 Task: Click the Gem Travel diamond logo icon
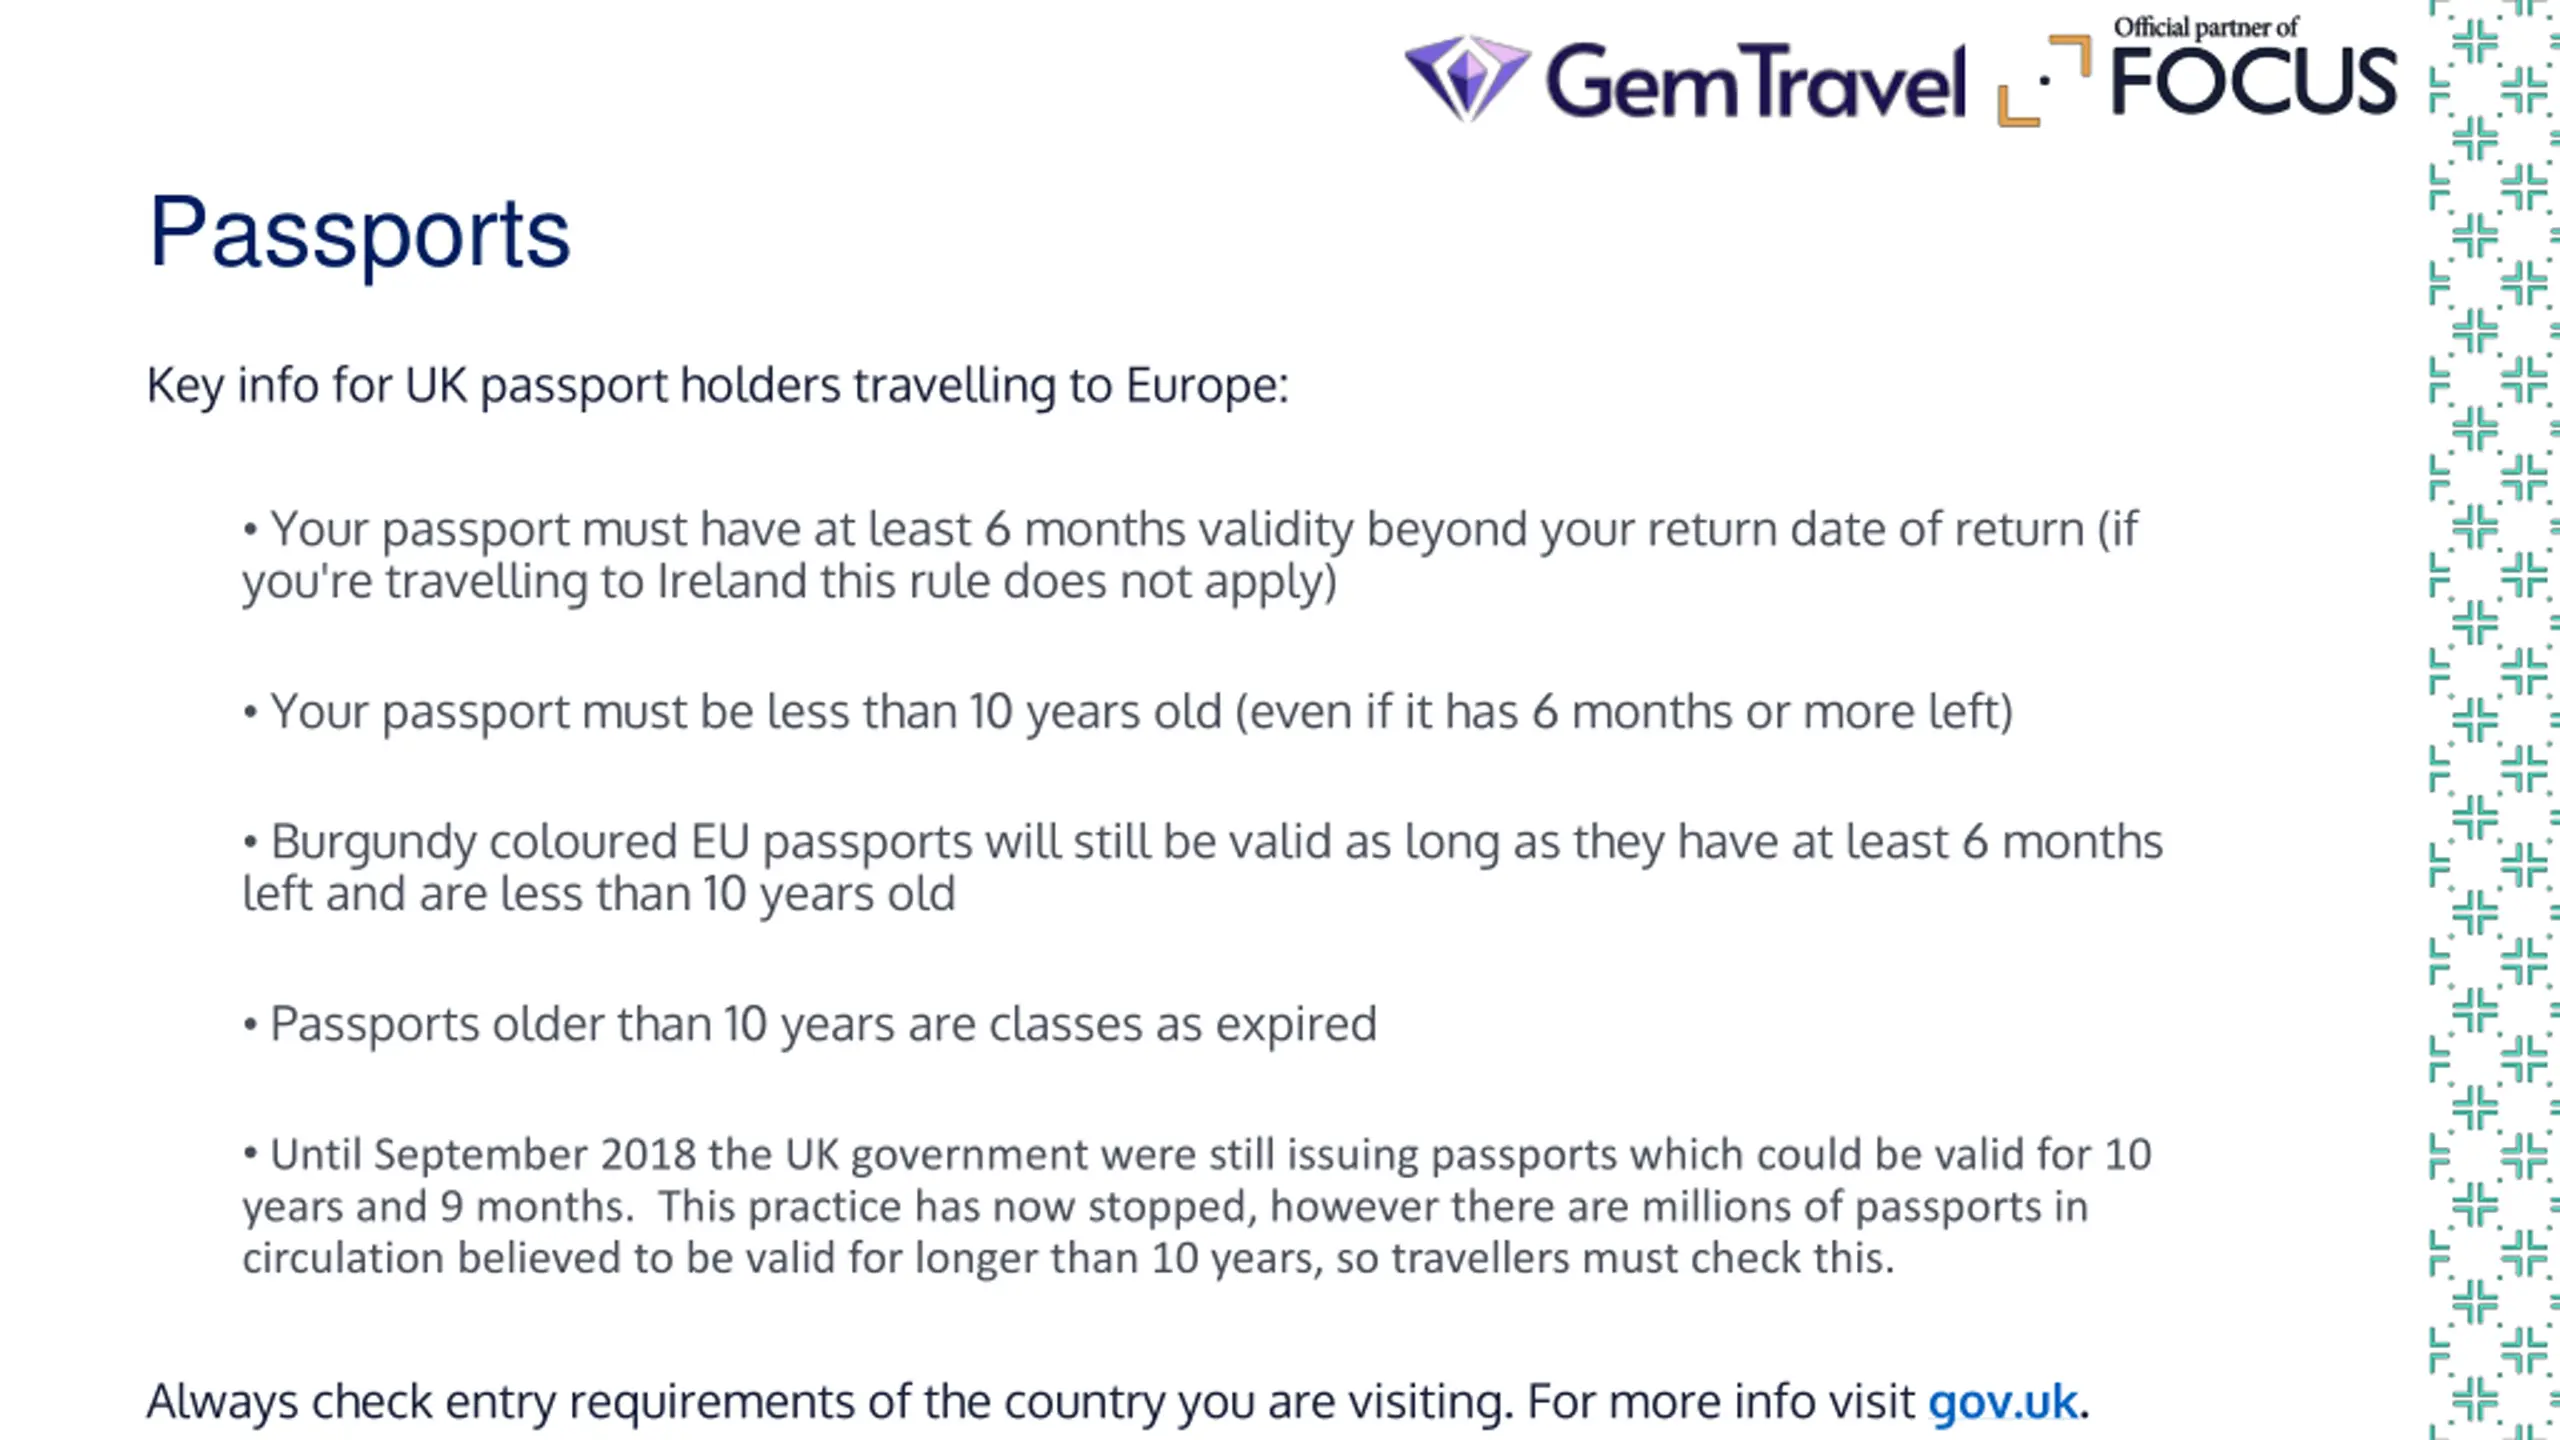click(x=1467, y=78)
